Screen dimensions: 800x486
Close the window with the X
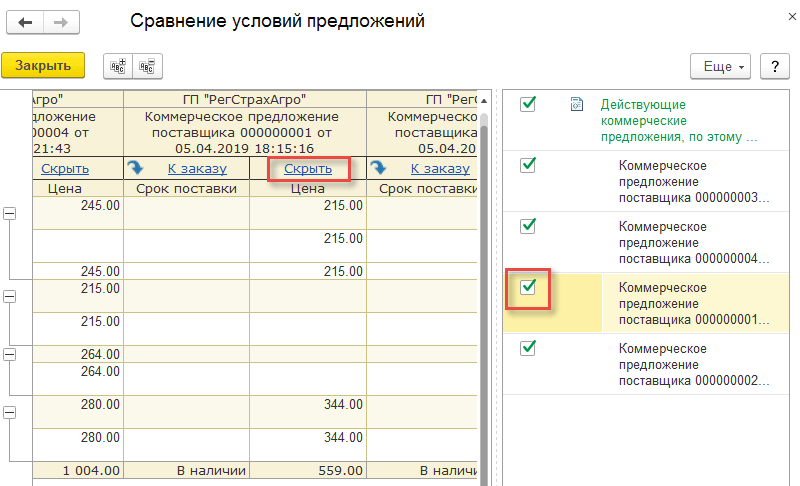(792, 17)
